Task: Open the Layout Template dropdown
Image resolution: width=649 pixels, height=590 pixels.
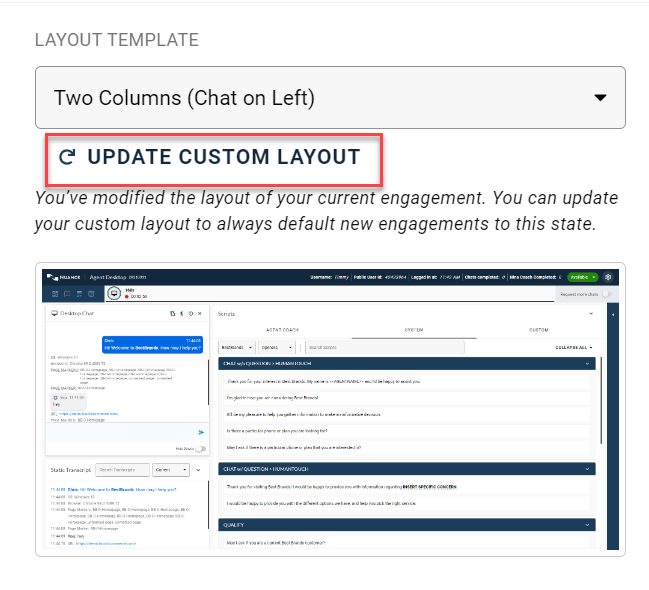Action: pyautogui.click(x=330, y=98)
